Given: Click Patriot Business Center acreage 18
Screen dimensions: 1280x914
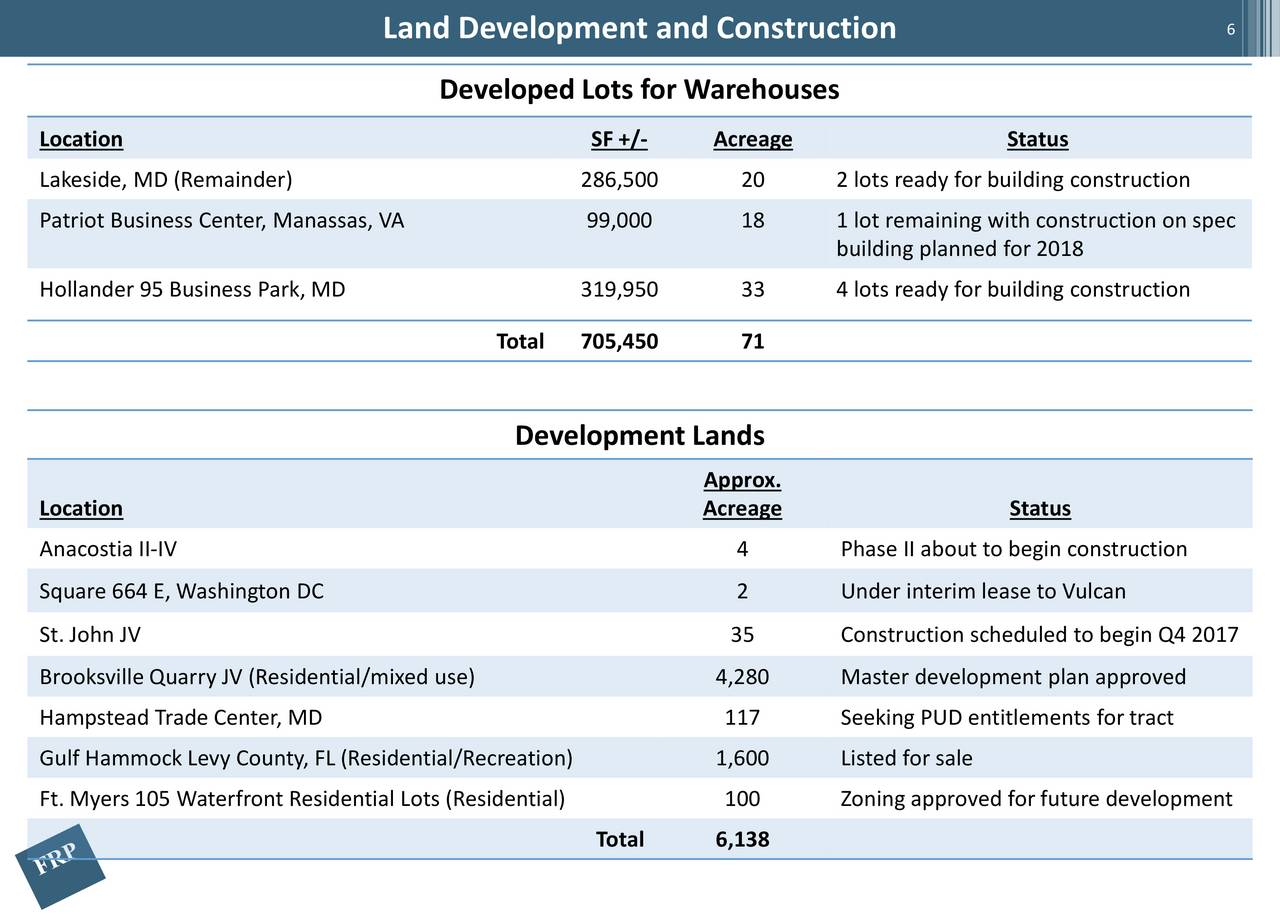Looking at the screenshot, I should (x=753, y=221).
